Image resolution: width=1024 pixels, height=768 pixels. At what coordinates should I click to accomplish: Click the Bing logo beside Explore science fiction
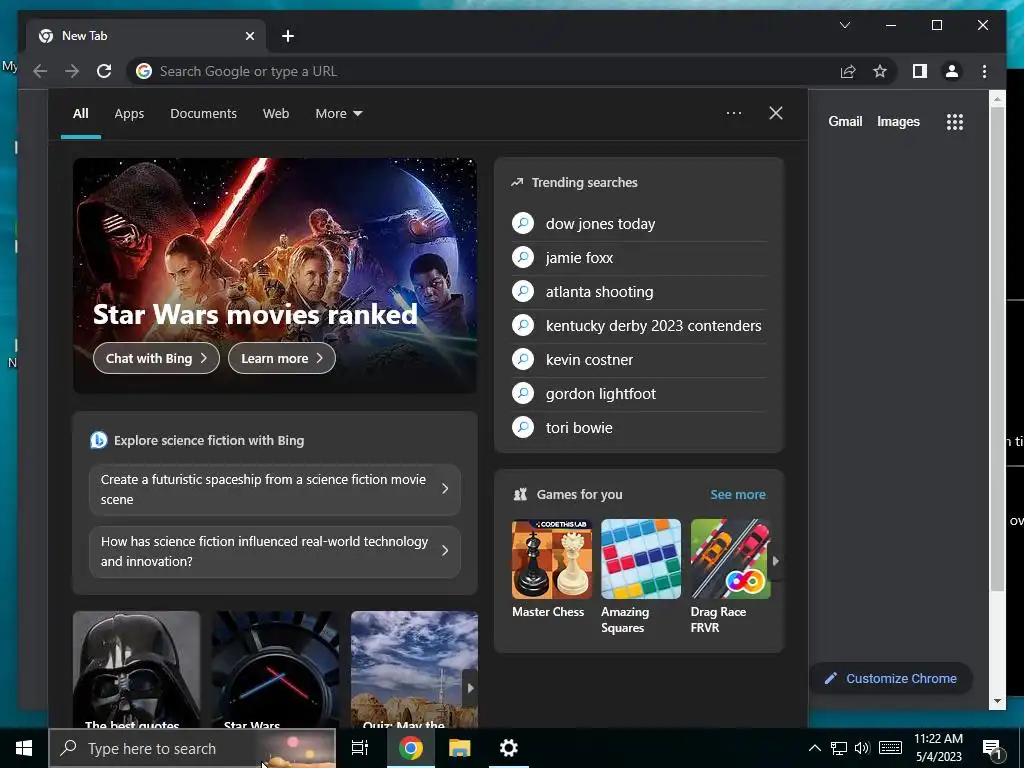[99, 440]
